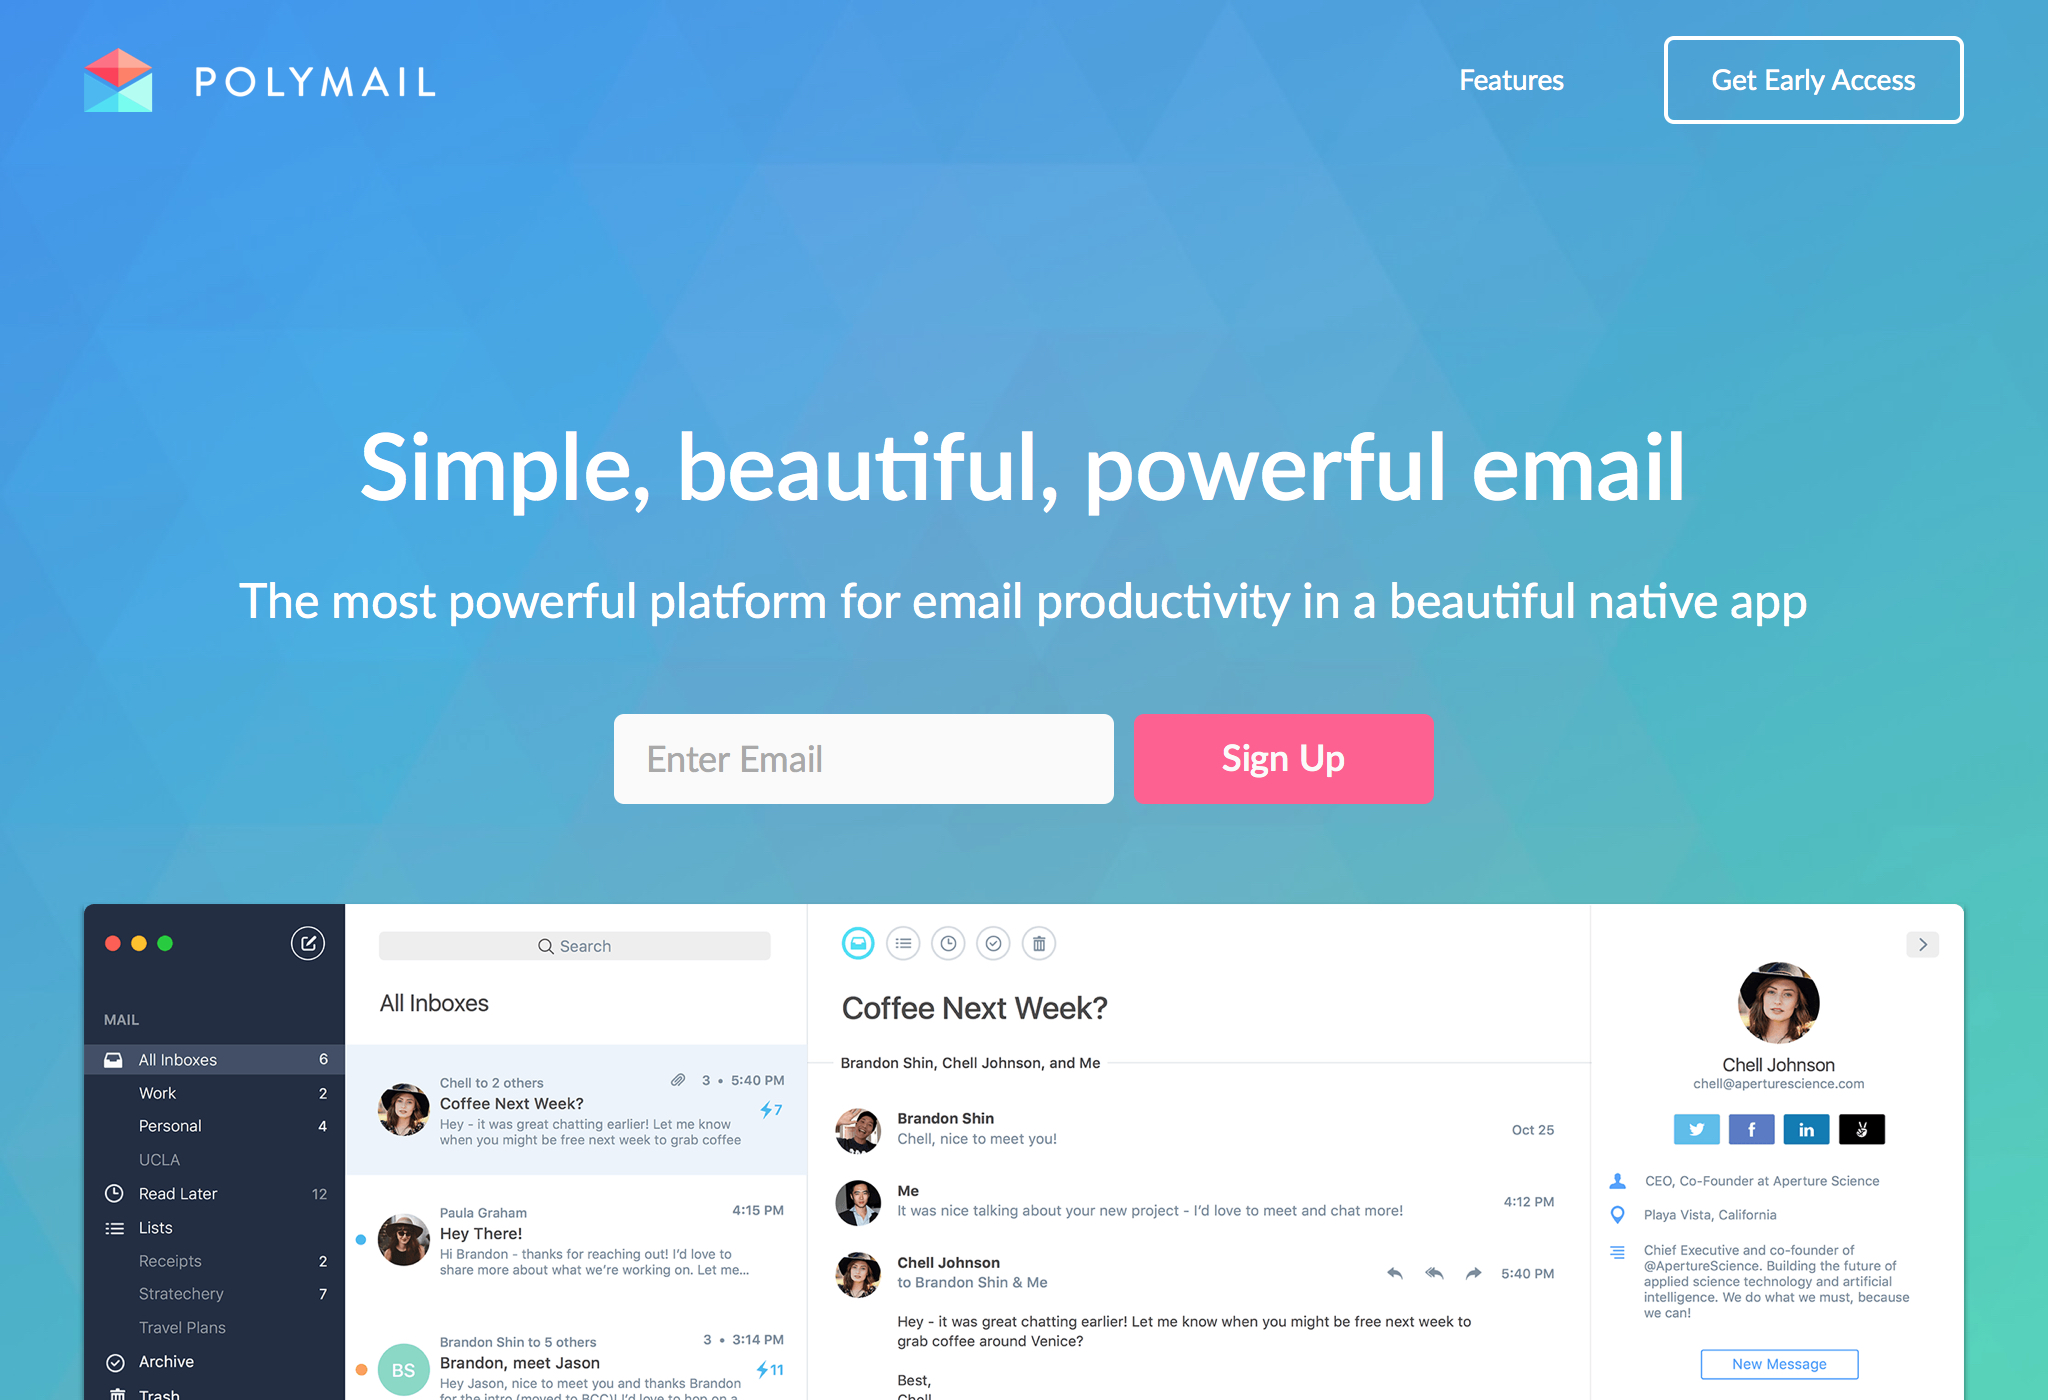
Task: Select the email list view icon
Action: coord(903,944)
